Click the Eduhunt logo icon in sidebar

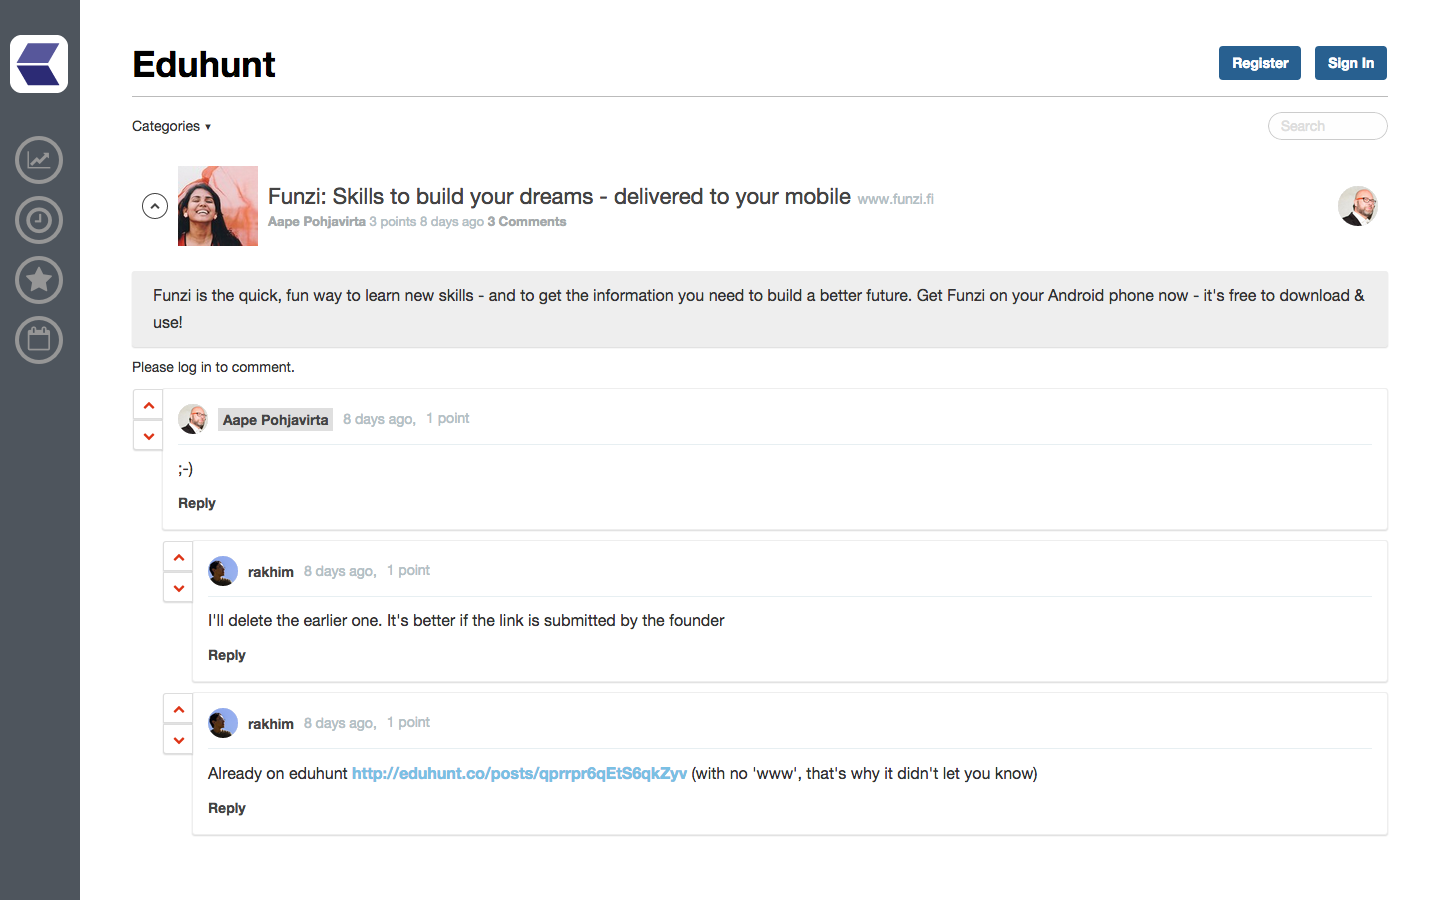pyautogui.click(x=39, y=64)
